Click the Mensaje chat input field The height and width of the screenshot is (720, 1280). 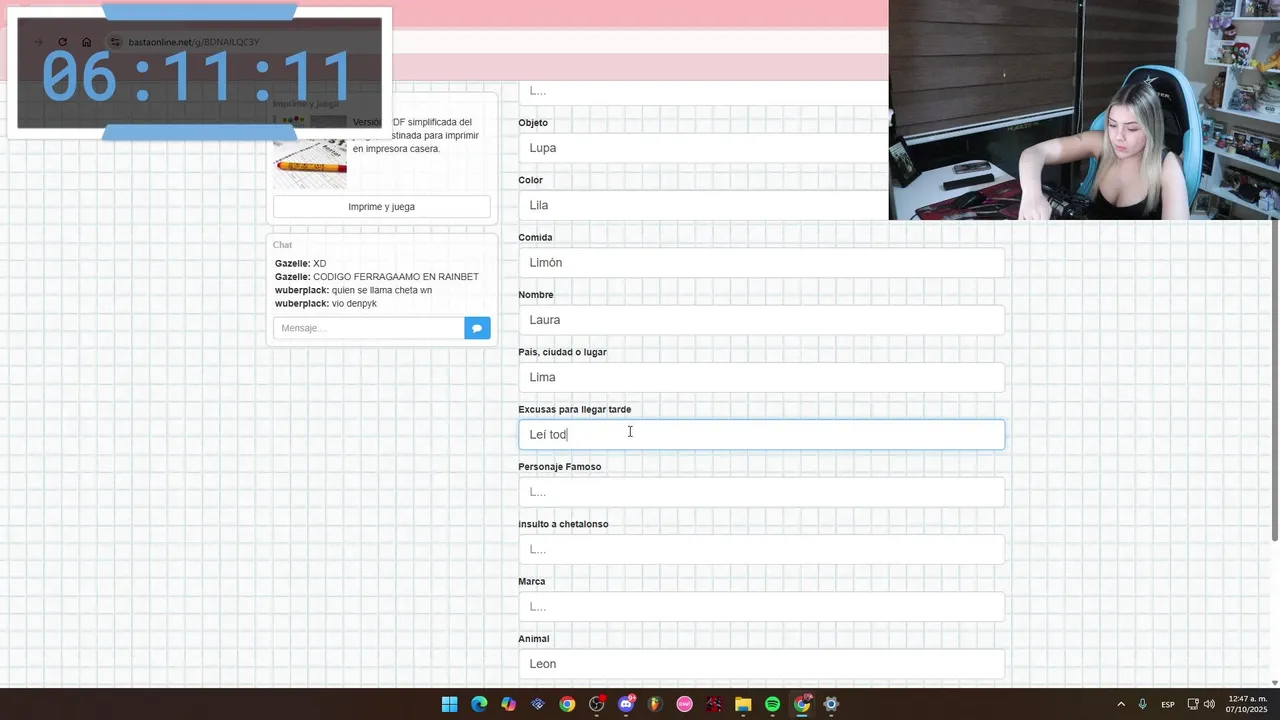click(x=369, y=328)
